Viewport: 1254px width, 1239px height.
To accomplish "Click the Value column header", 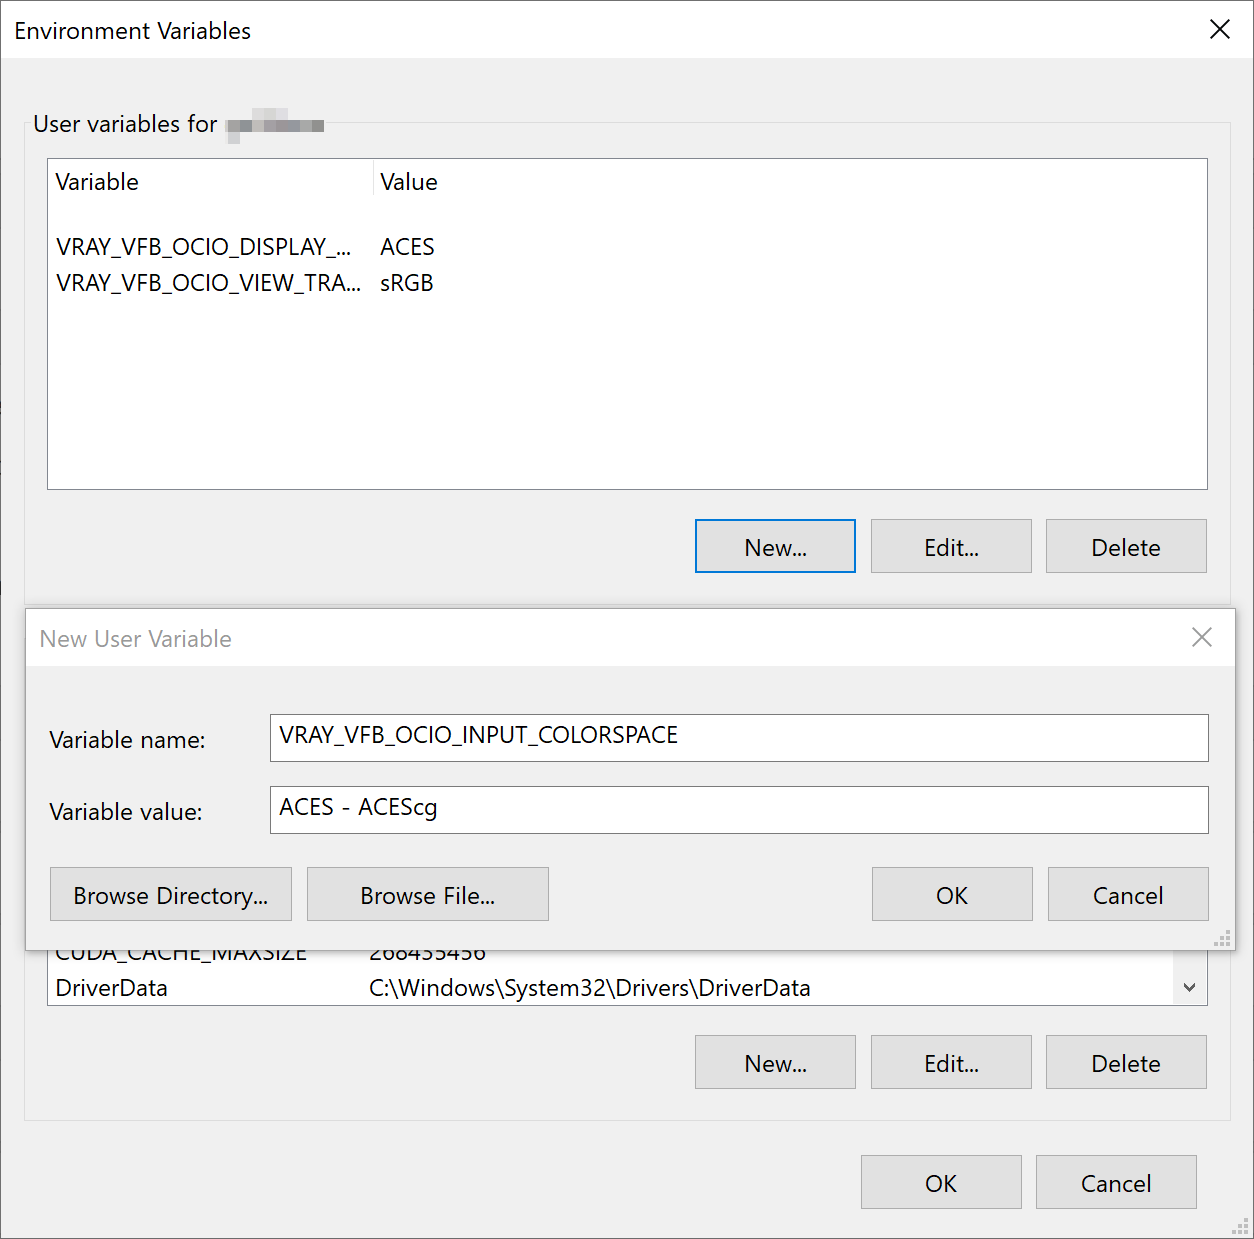I will 409,182.
